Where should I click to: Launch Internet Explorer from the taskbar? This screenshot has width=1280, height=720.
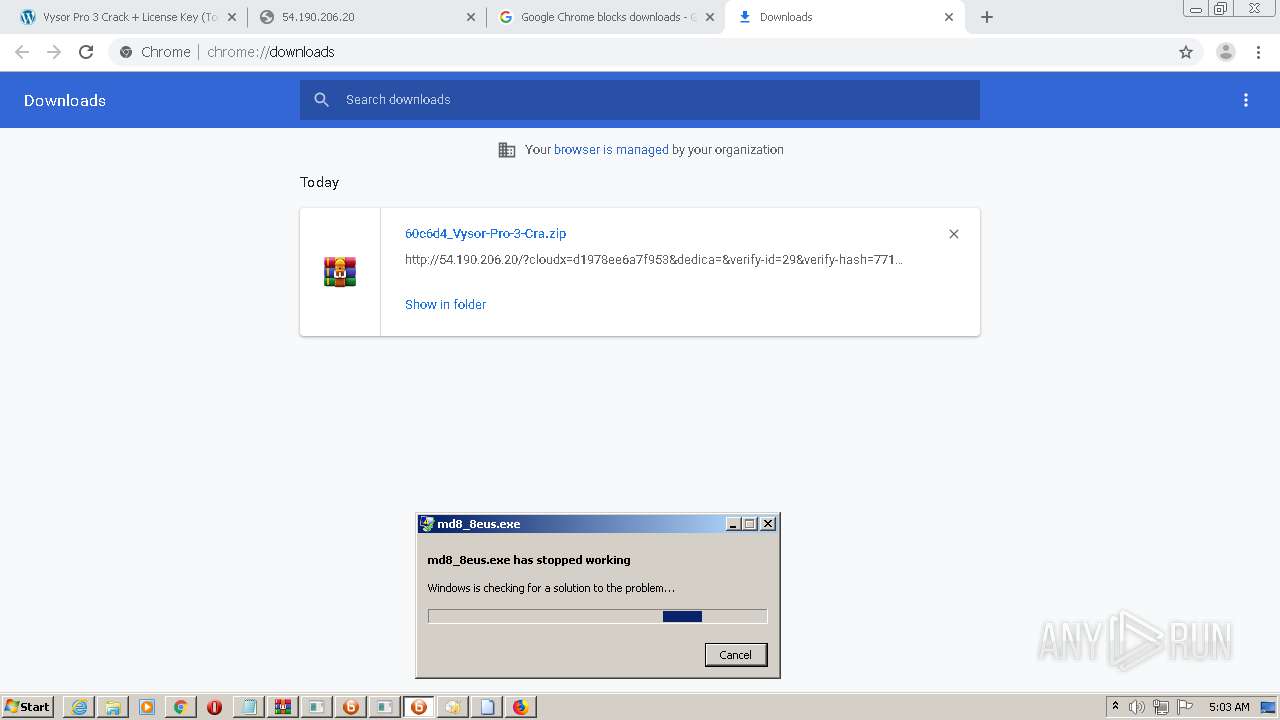[79, 707]
